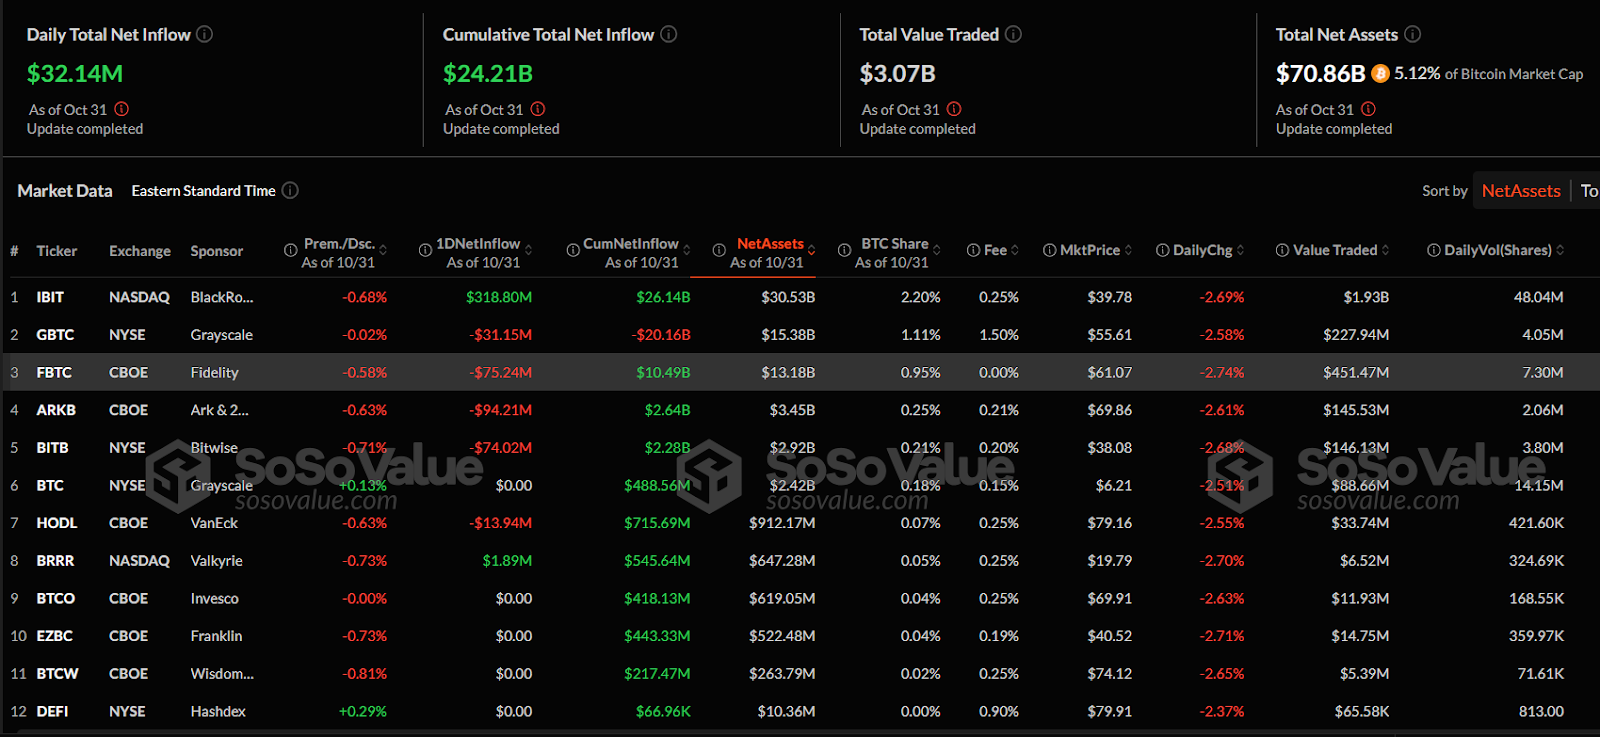Click the red alert icon under Daily Total Net Inflow

pos(121,109)
